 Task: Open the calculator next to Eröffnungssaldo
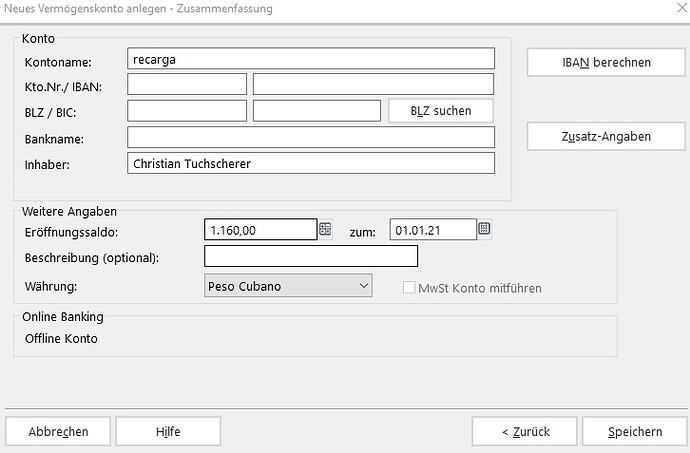[x=325, y=230]
